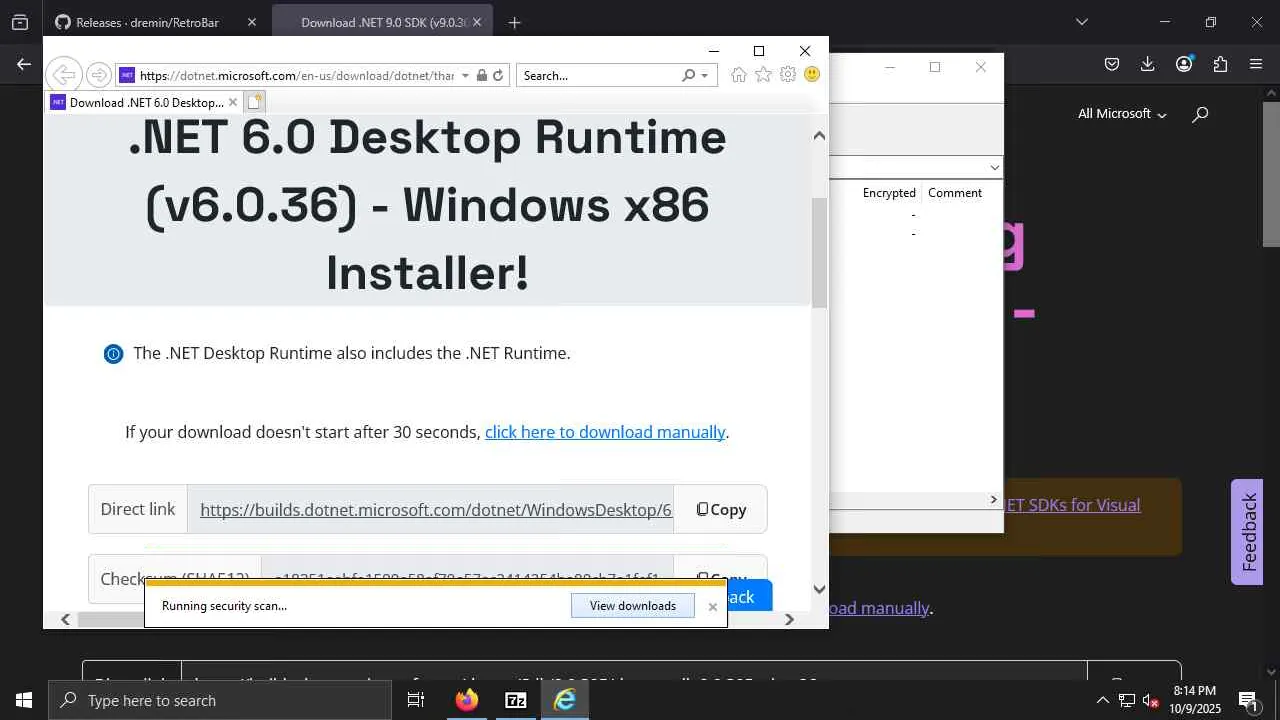
Task: Click the IE Search... input box
Action: point(598,76)
